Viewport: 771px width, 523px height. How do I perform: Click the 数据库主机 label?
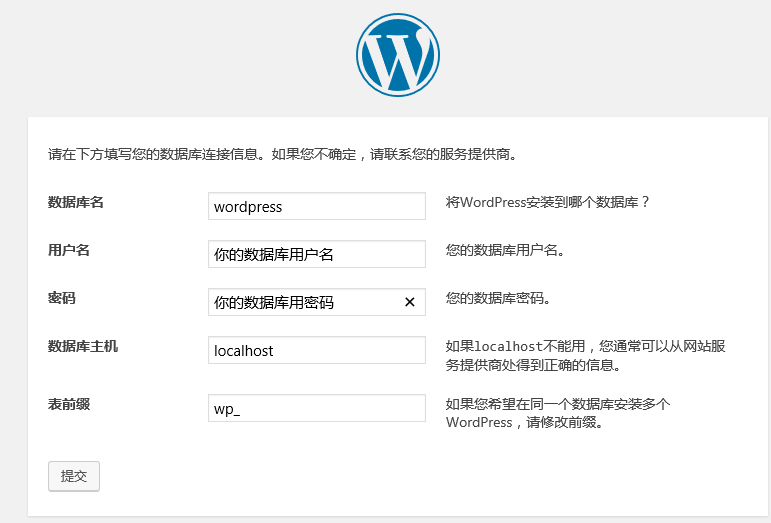tap(83, 346)
